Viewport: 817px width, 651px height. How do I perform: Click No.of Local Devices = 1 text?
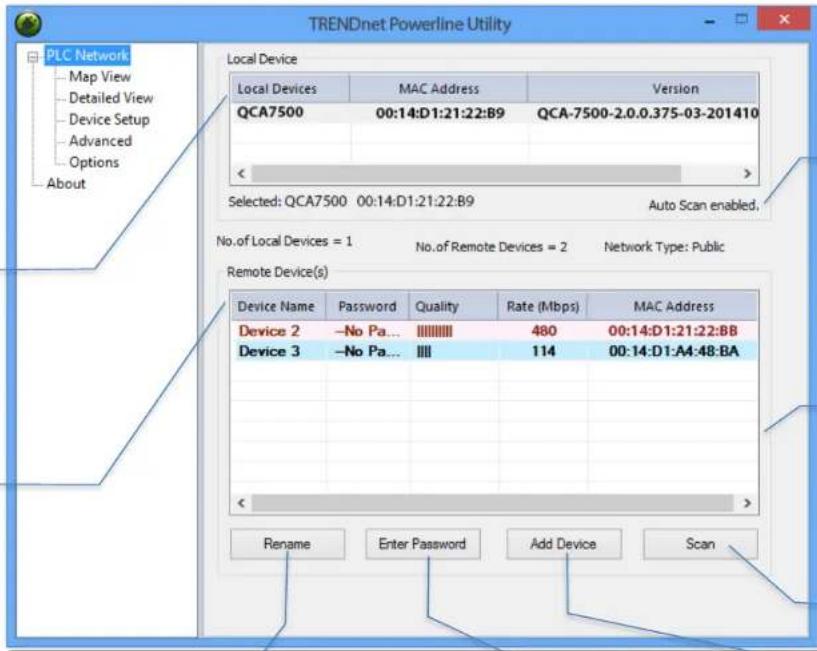point(284,241)
